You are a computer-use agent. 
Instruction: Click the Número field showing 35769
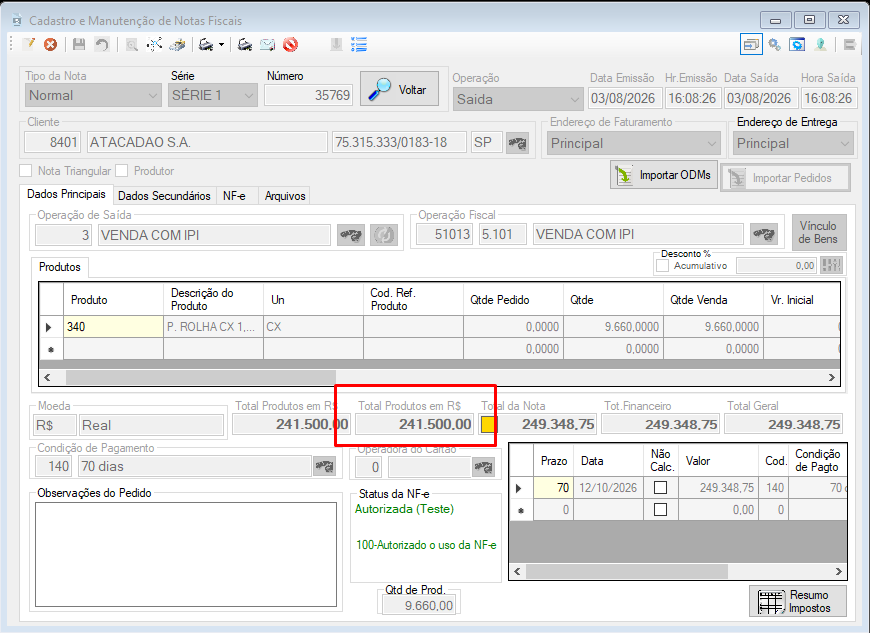pos(308,95)
